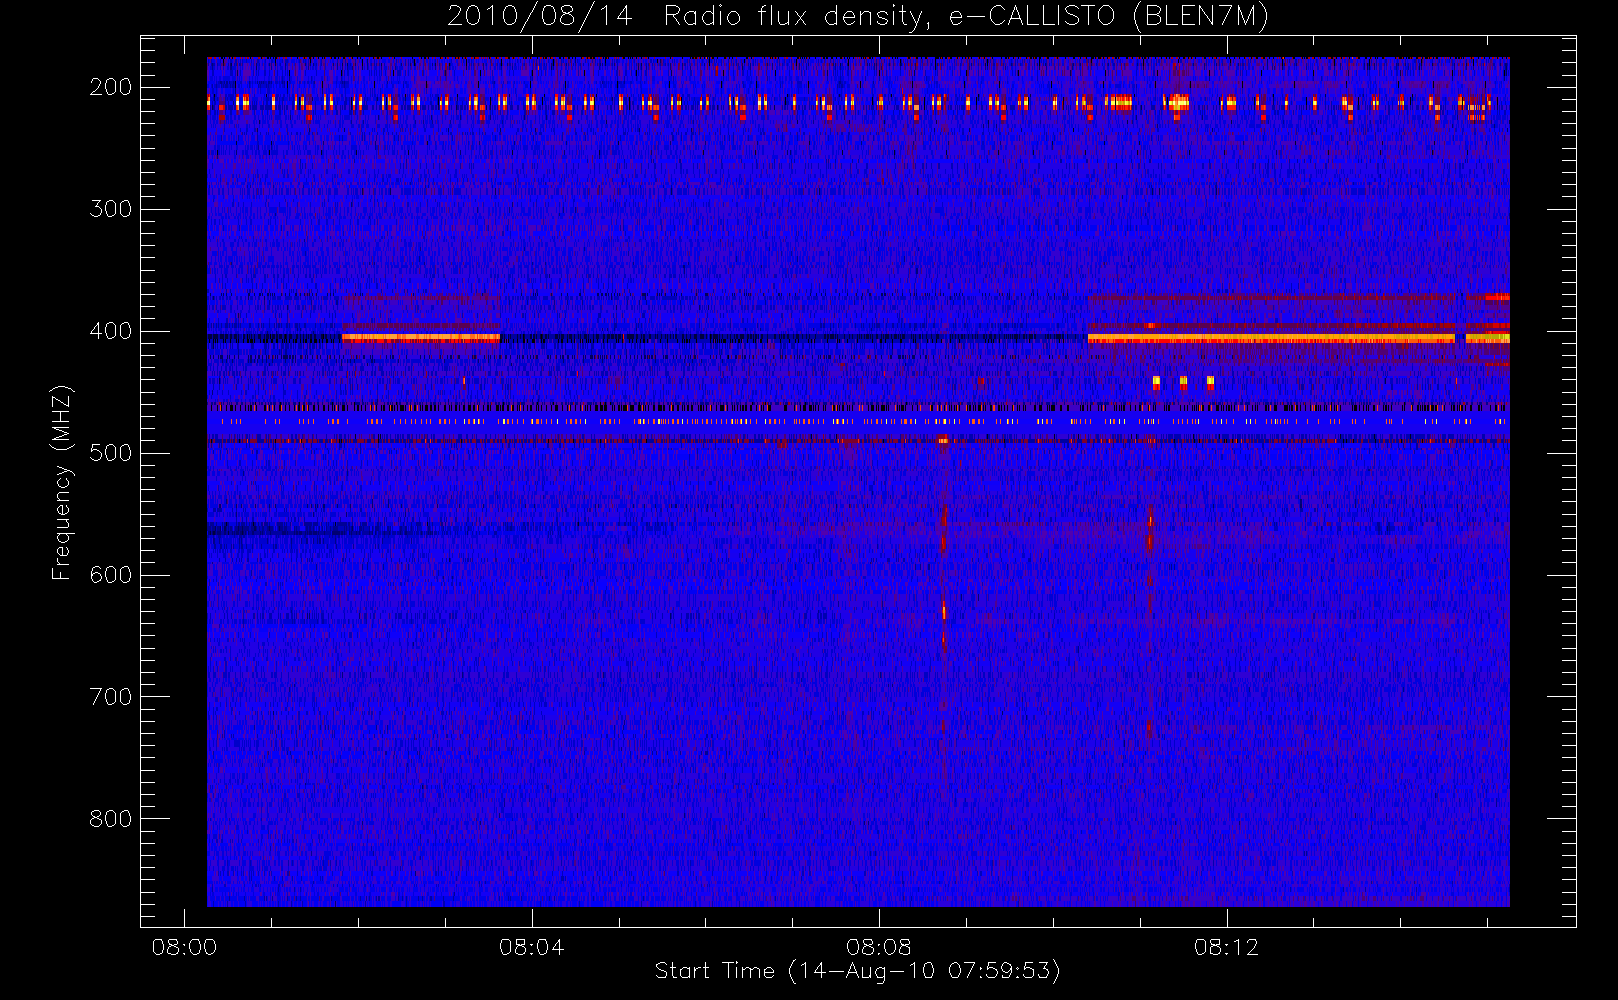Click the 600 frequency tick label
Screen dimensions: 1618x1000
111,575
